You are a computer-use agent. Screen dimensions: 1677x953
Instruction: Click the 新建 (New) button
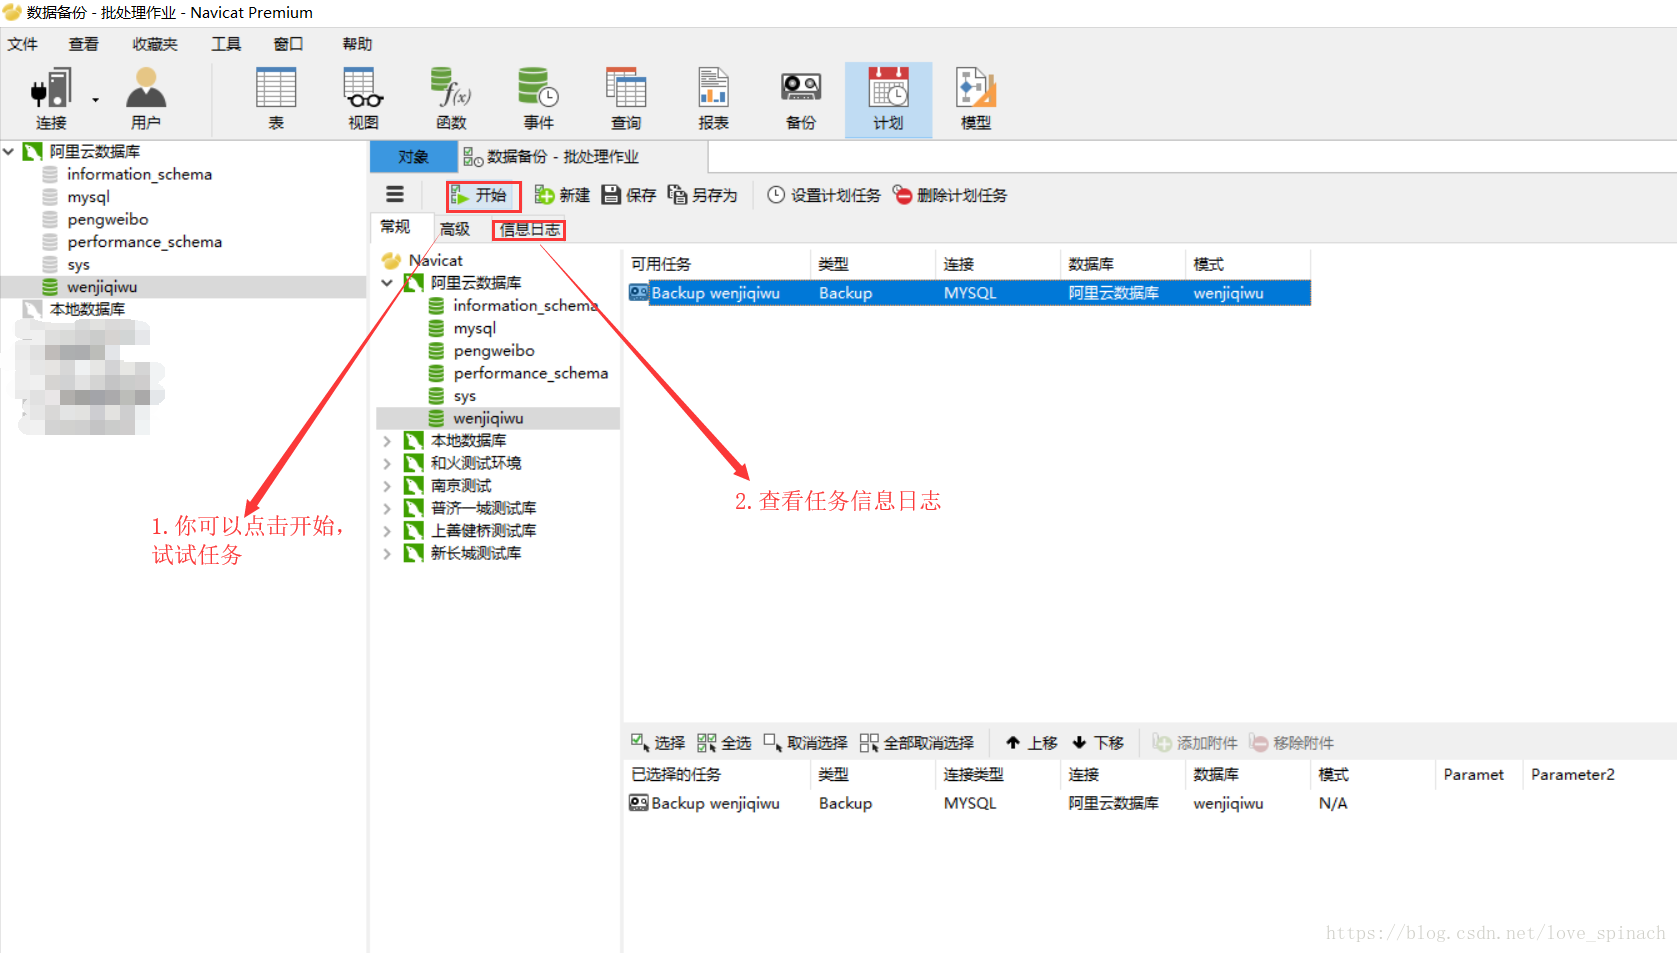click(x=562, y=195)
